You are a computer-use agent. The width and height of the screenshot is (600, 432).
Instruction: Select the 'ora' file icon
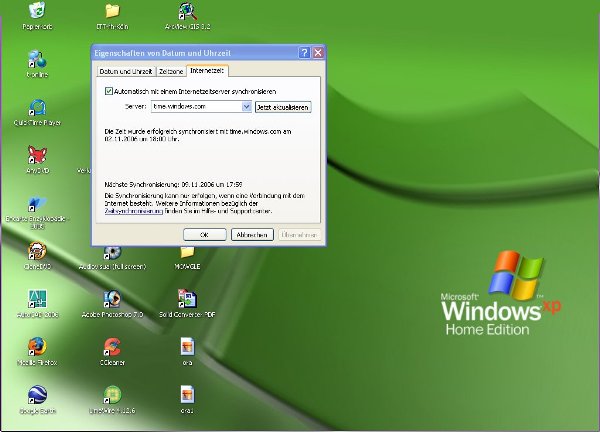187,346
